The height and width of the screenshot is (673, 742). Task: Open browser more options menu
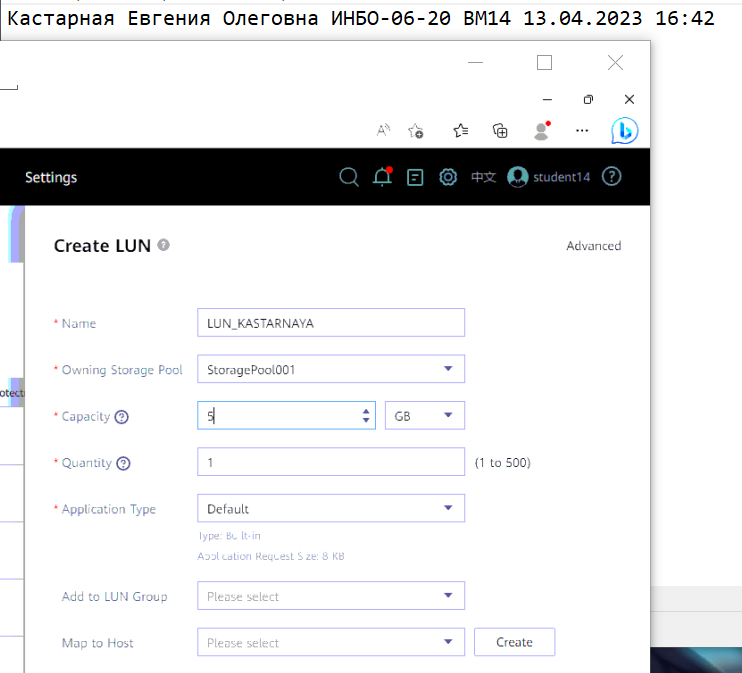(582, 131)
